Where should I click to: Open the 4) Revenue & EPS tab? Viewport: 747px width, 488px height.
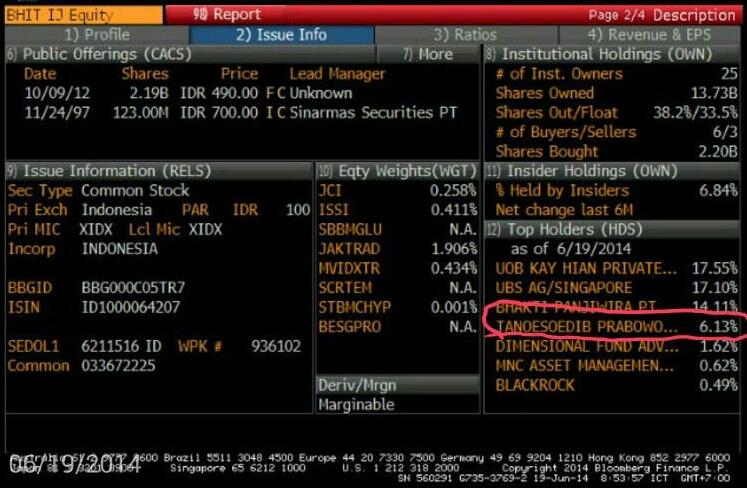pos(649,35)
